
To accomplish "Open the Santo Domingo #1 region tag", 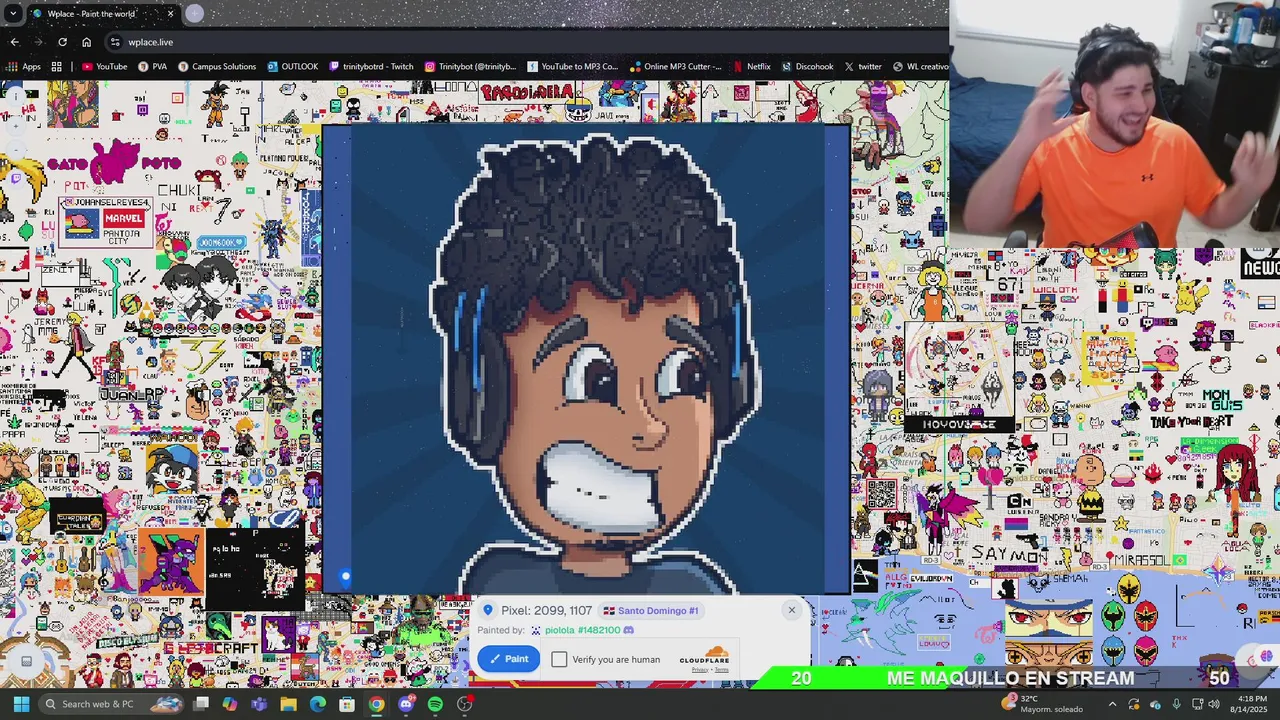I will 651,610.
